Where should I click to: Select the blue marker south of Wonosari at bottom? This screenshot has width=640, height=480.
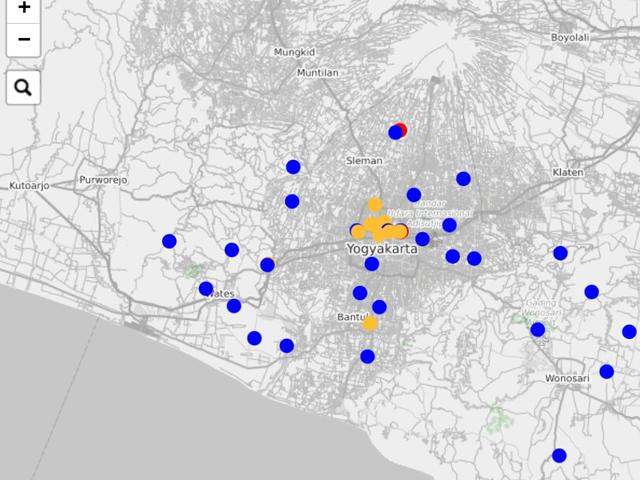[559, 456]
